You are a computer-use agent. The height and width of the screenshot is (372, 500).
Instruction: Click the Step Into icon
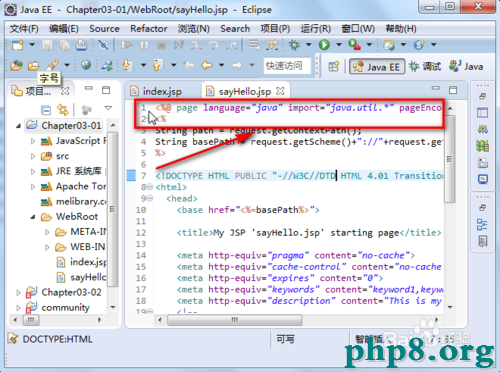click(x=196, y=45)
